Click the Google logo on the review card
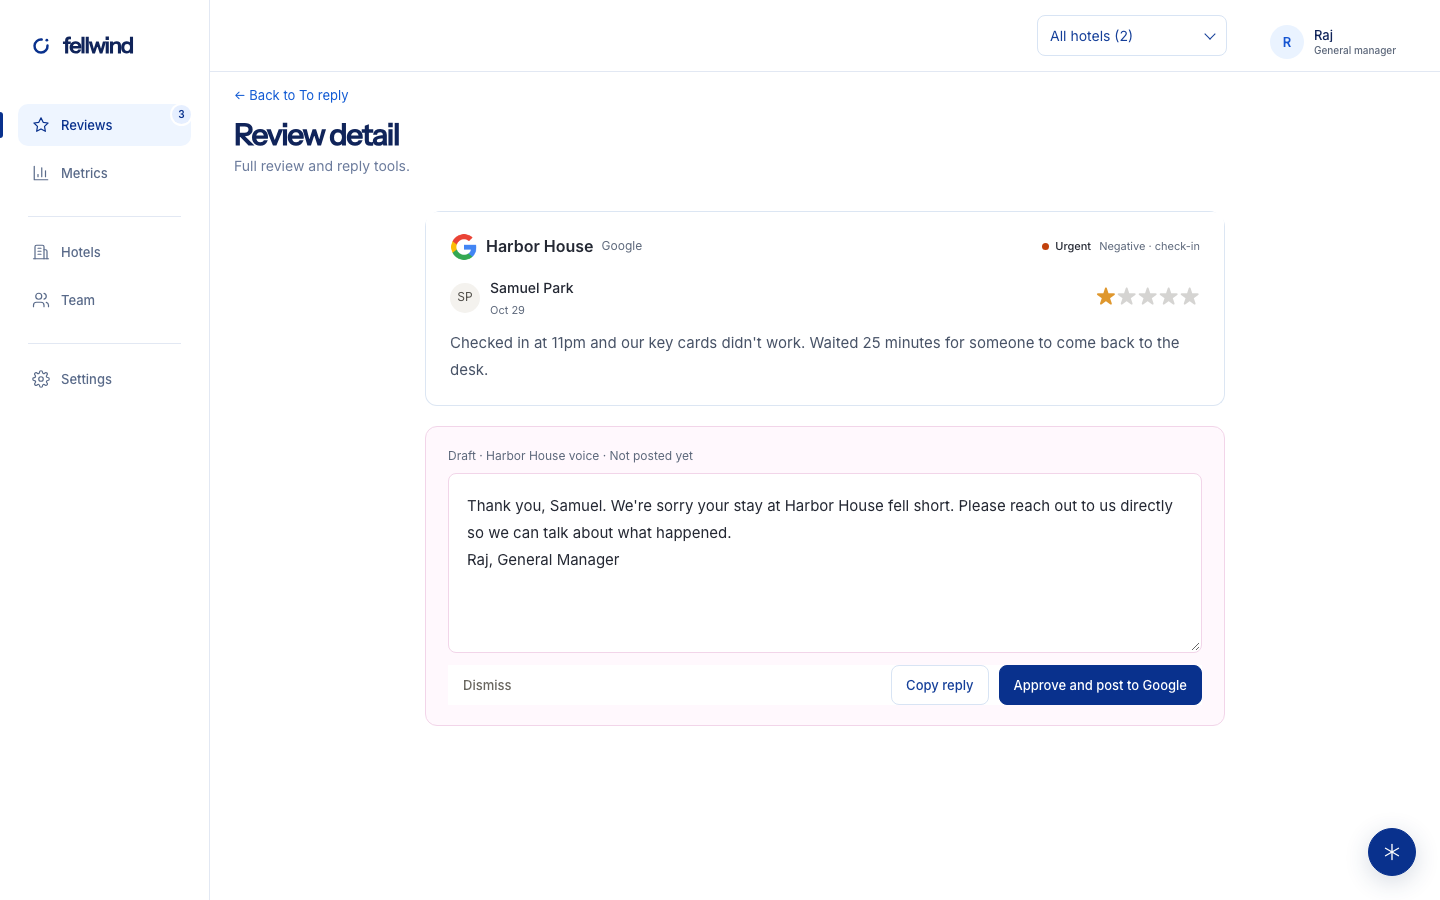Viewport: 1440px width, 900px height. [x=464, y=247]
